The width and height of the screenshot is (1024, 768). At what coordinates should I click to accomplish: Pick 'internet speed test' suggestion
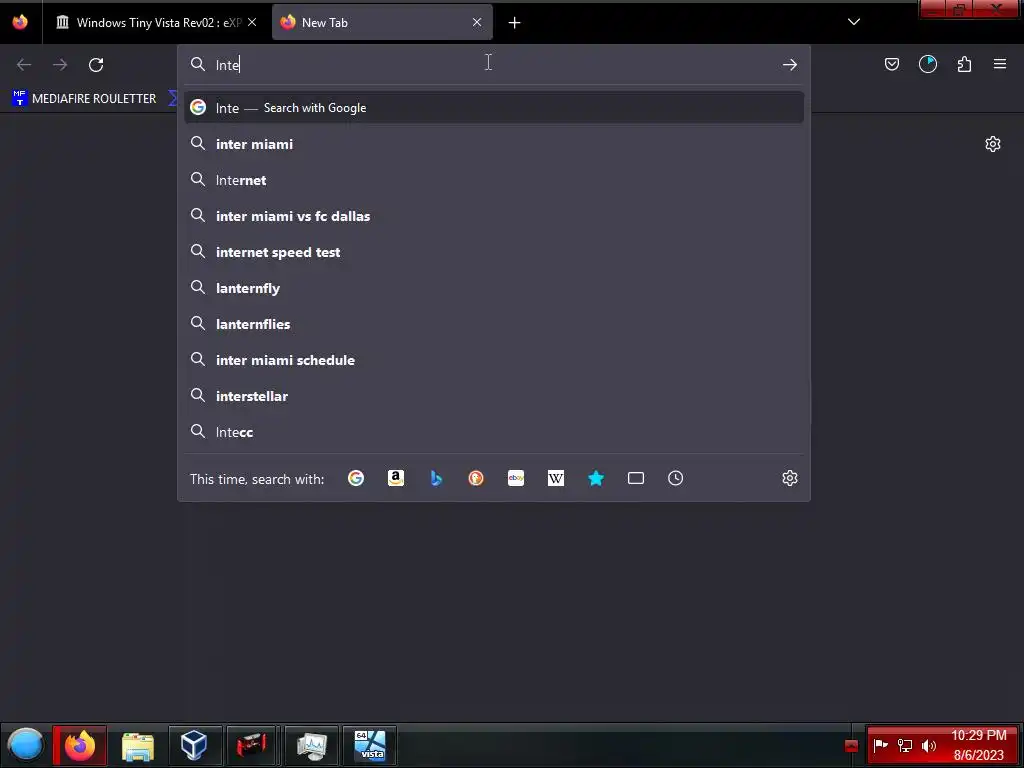pyautogui.click(x=494, y=251)
